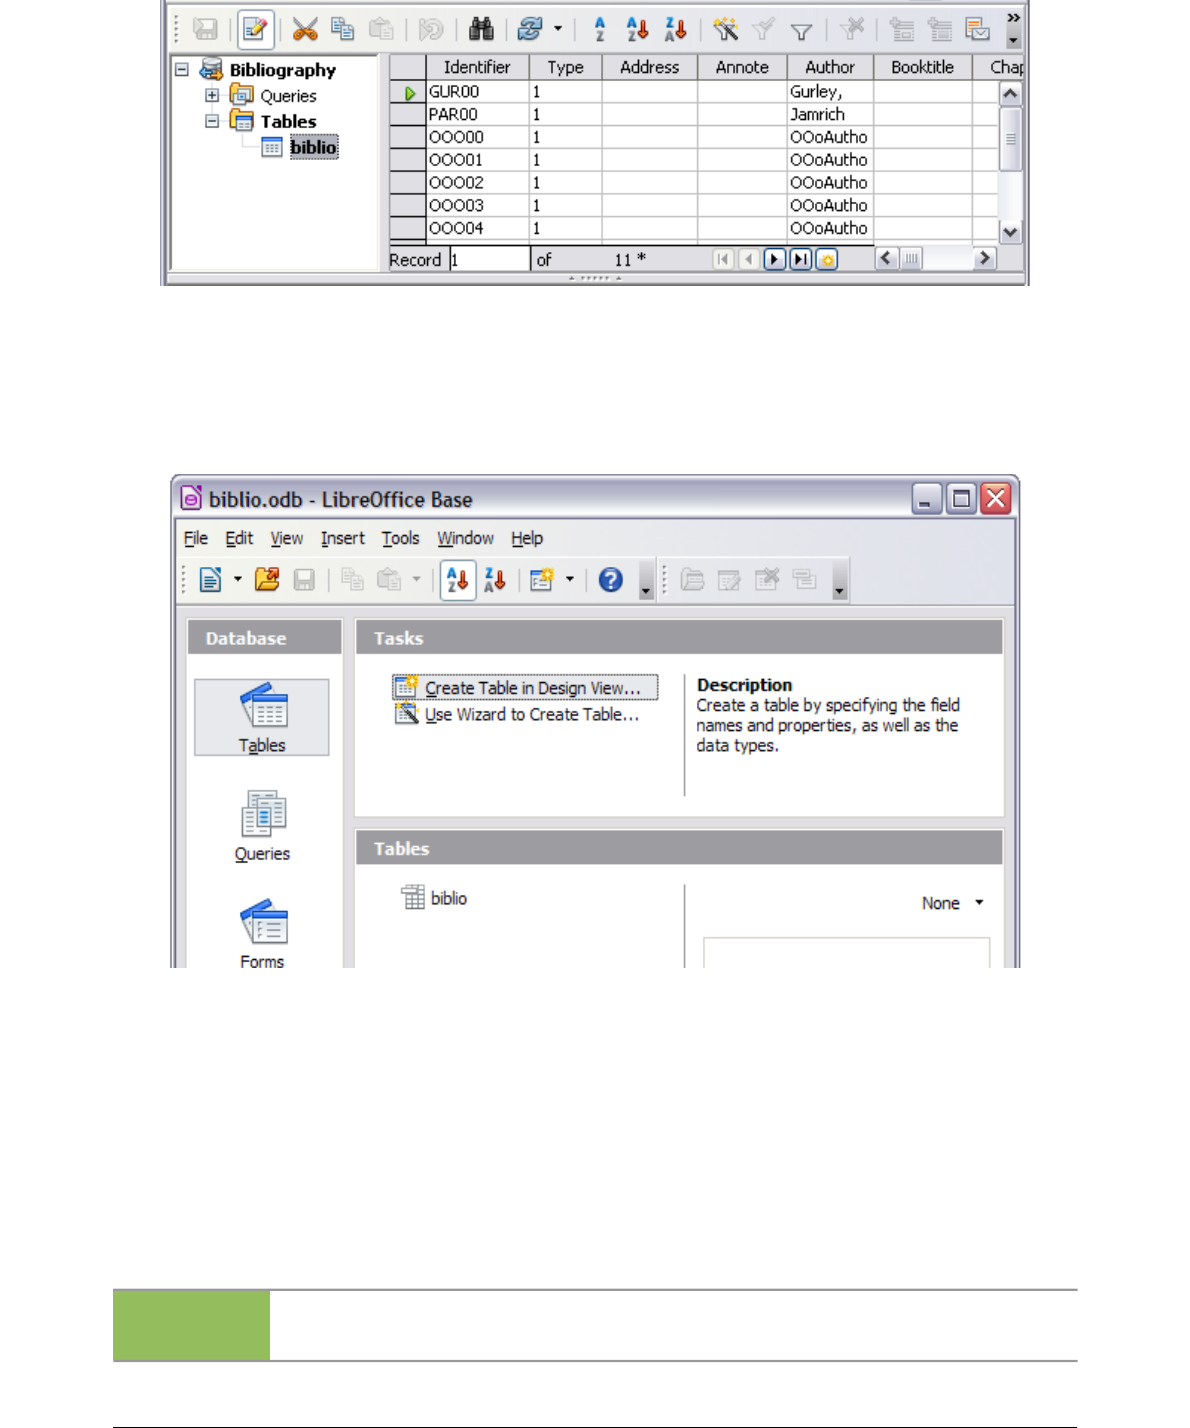Select the biblio table in data source tree
1190x1428 pixels.
[313, 147]
